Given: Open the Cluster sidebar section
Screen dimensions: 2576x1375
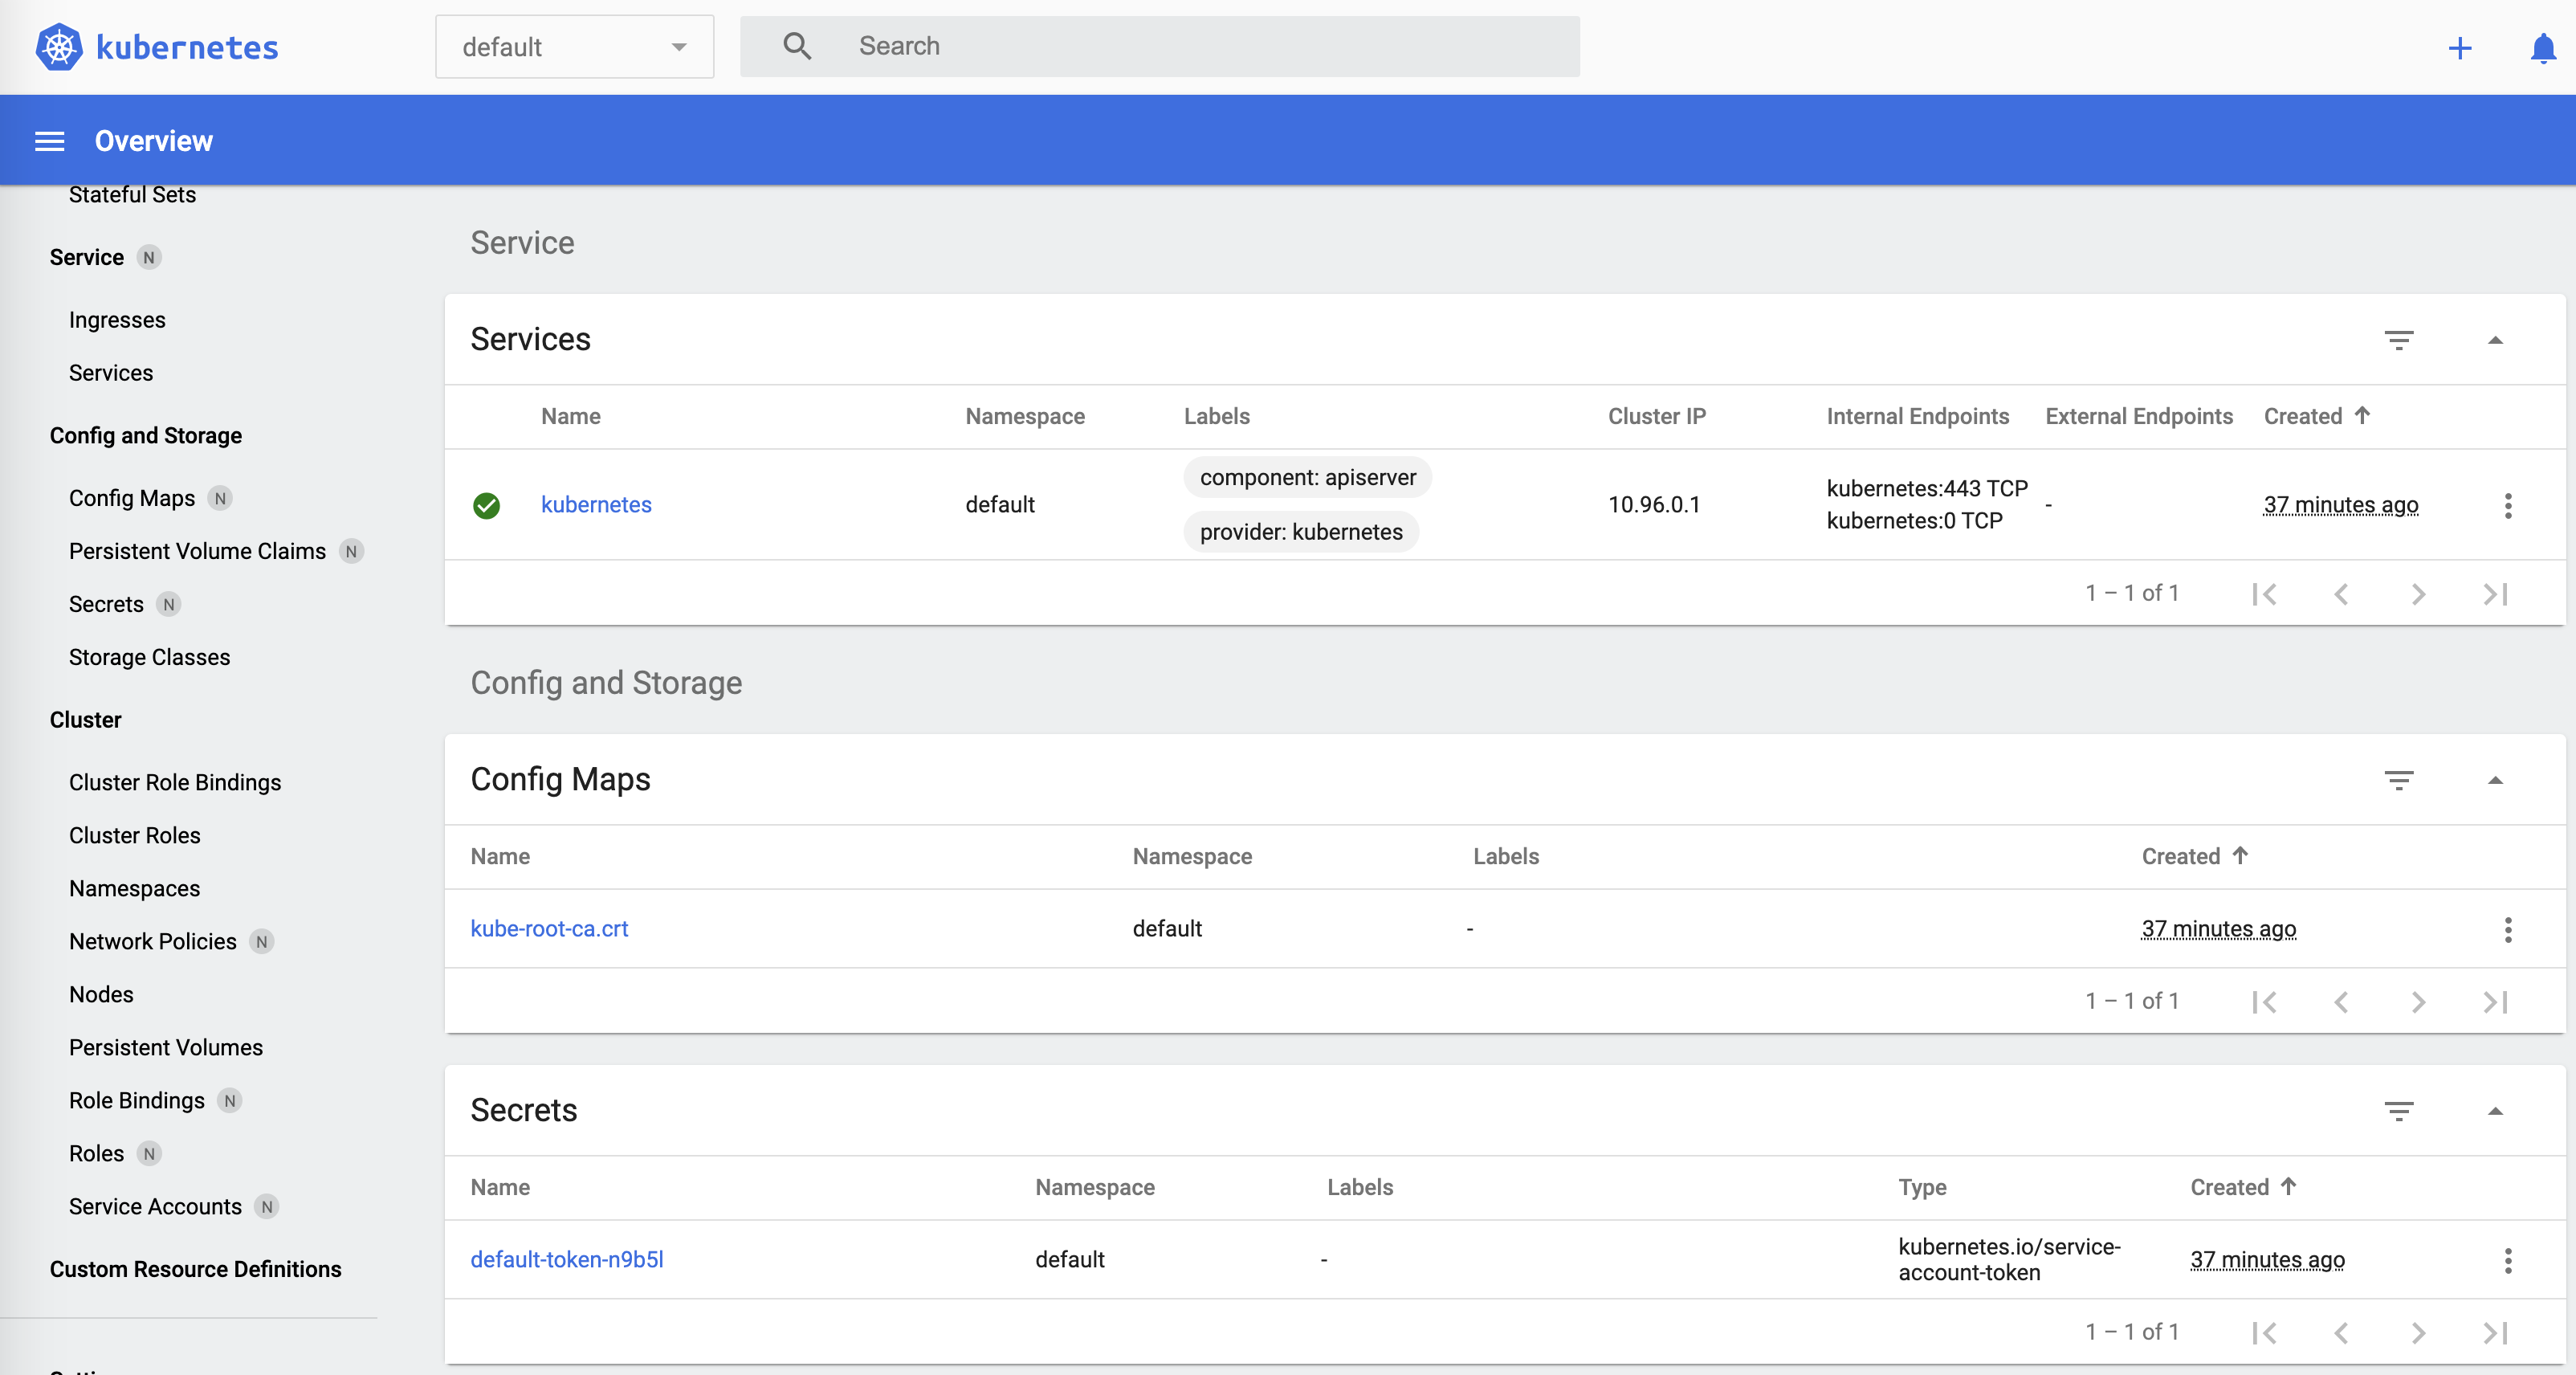Looking at the screenshot, I should click(x=85, y=720).
